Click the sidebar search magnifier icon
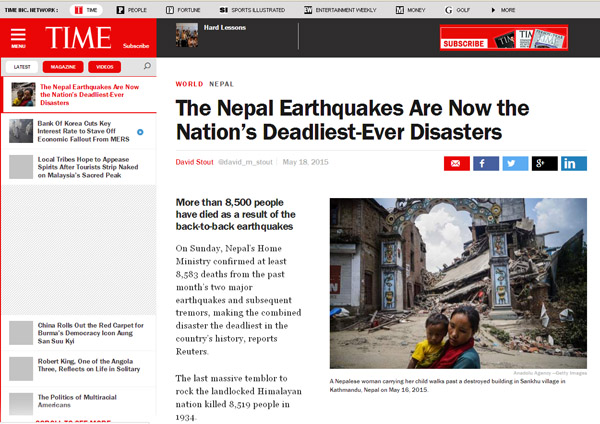Viewport: 600px width, 424px height. [146, 67]
